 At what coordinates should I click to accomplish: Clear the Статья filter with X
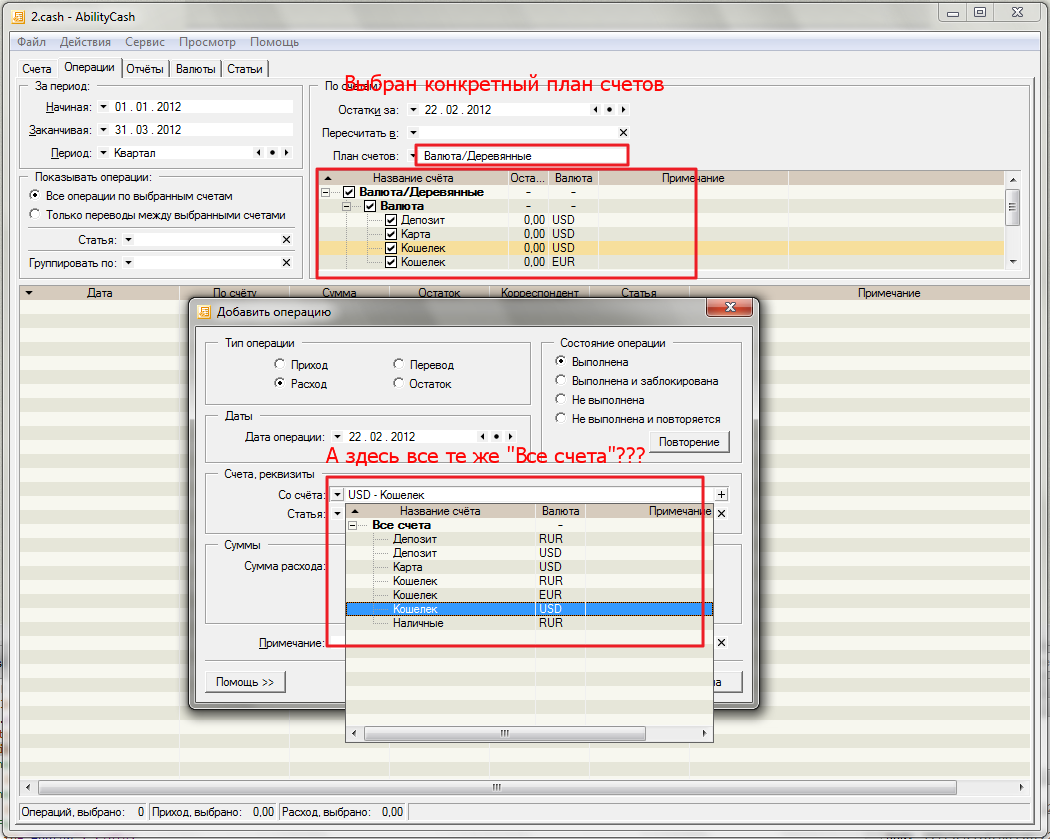pos(286,240)
